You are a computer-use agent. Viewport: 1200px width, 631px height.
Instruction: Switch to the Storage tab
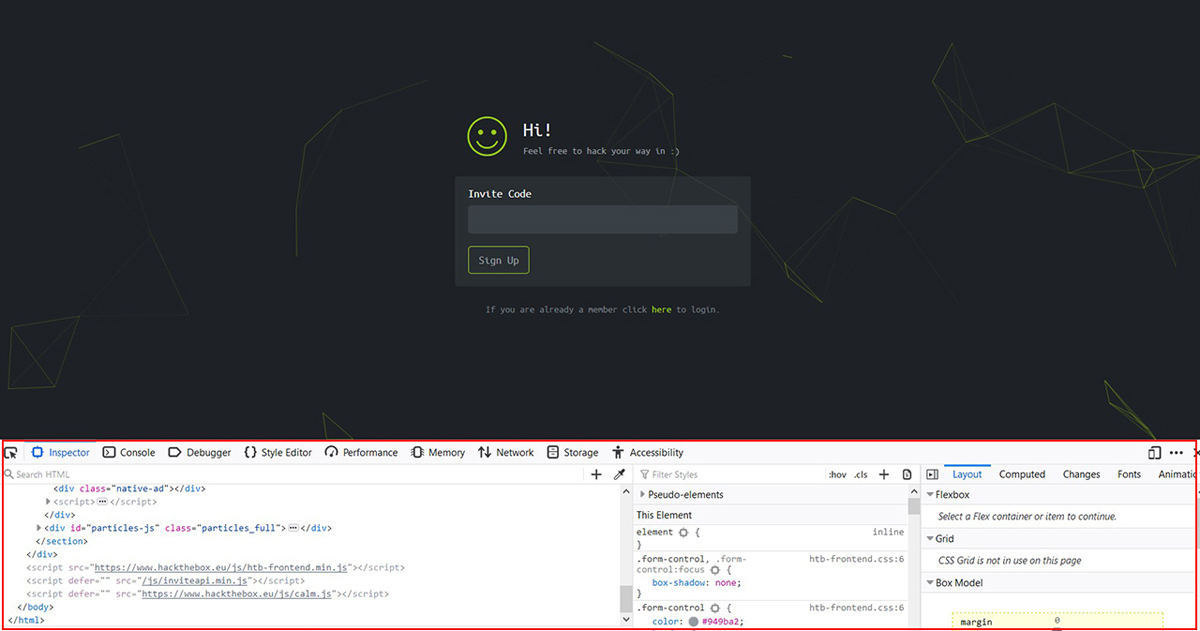point(571,453)
